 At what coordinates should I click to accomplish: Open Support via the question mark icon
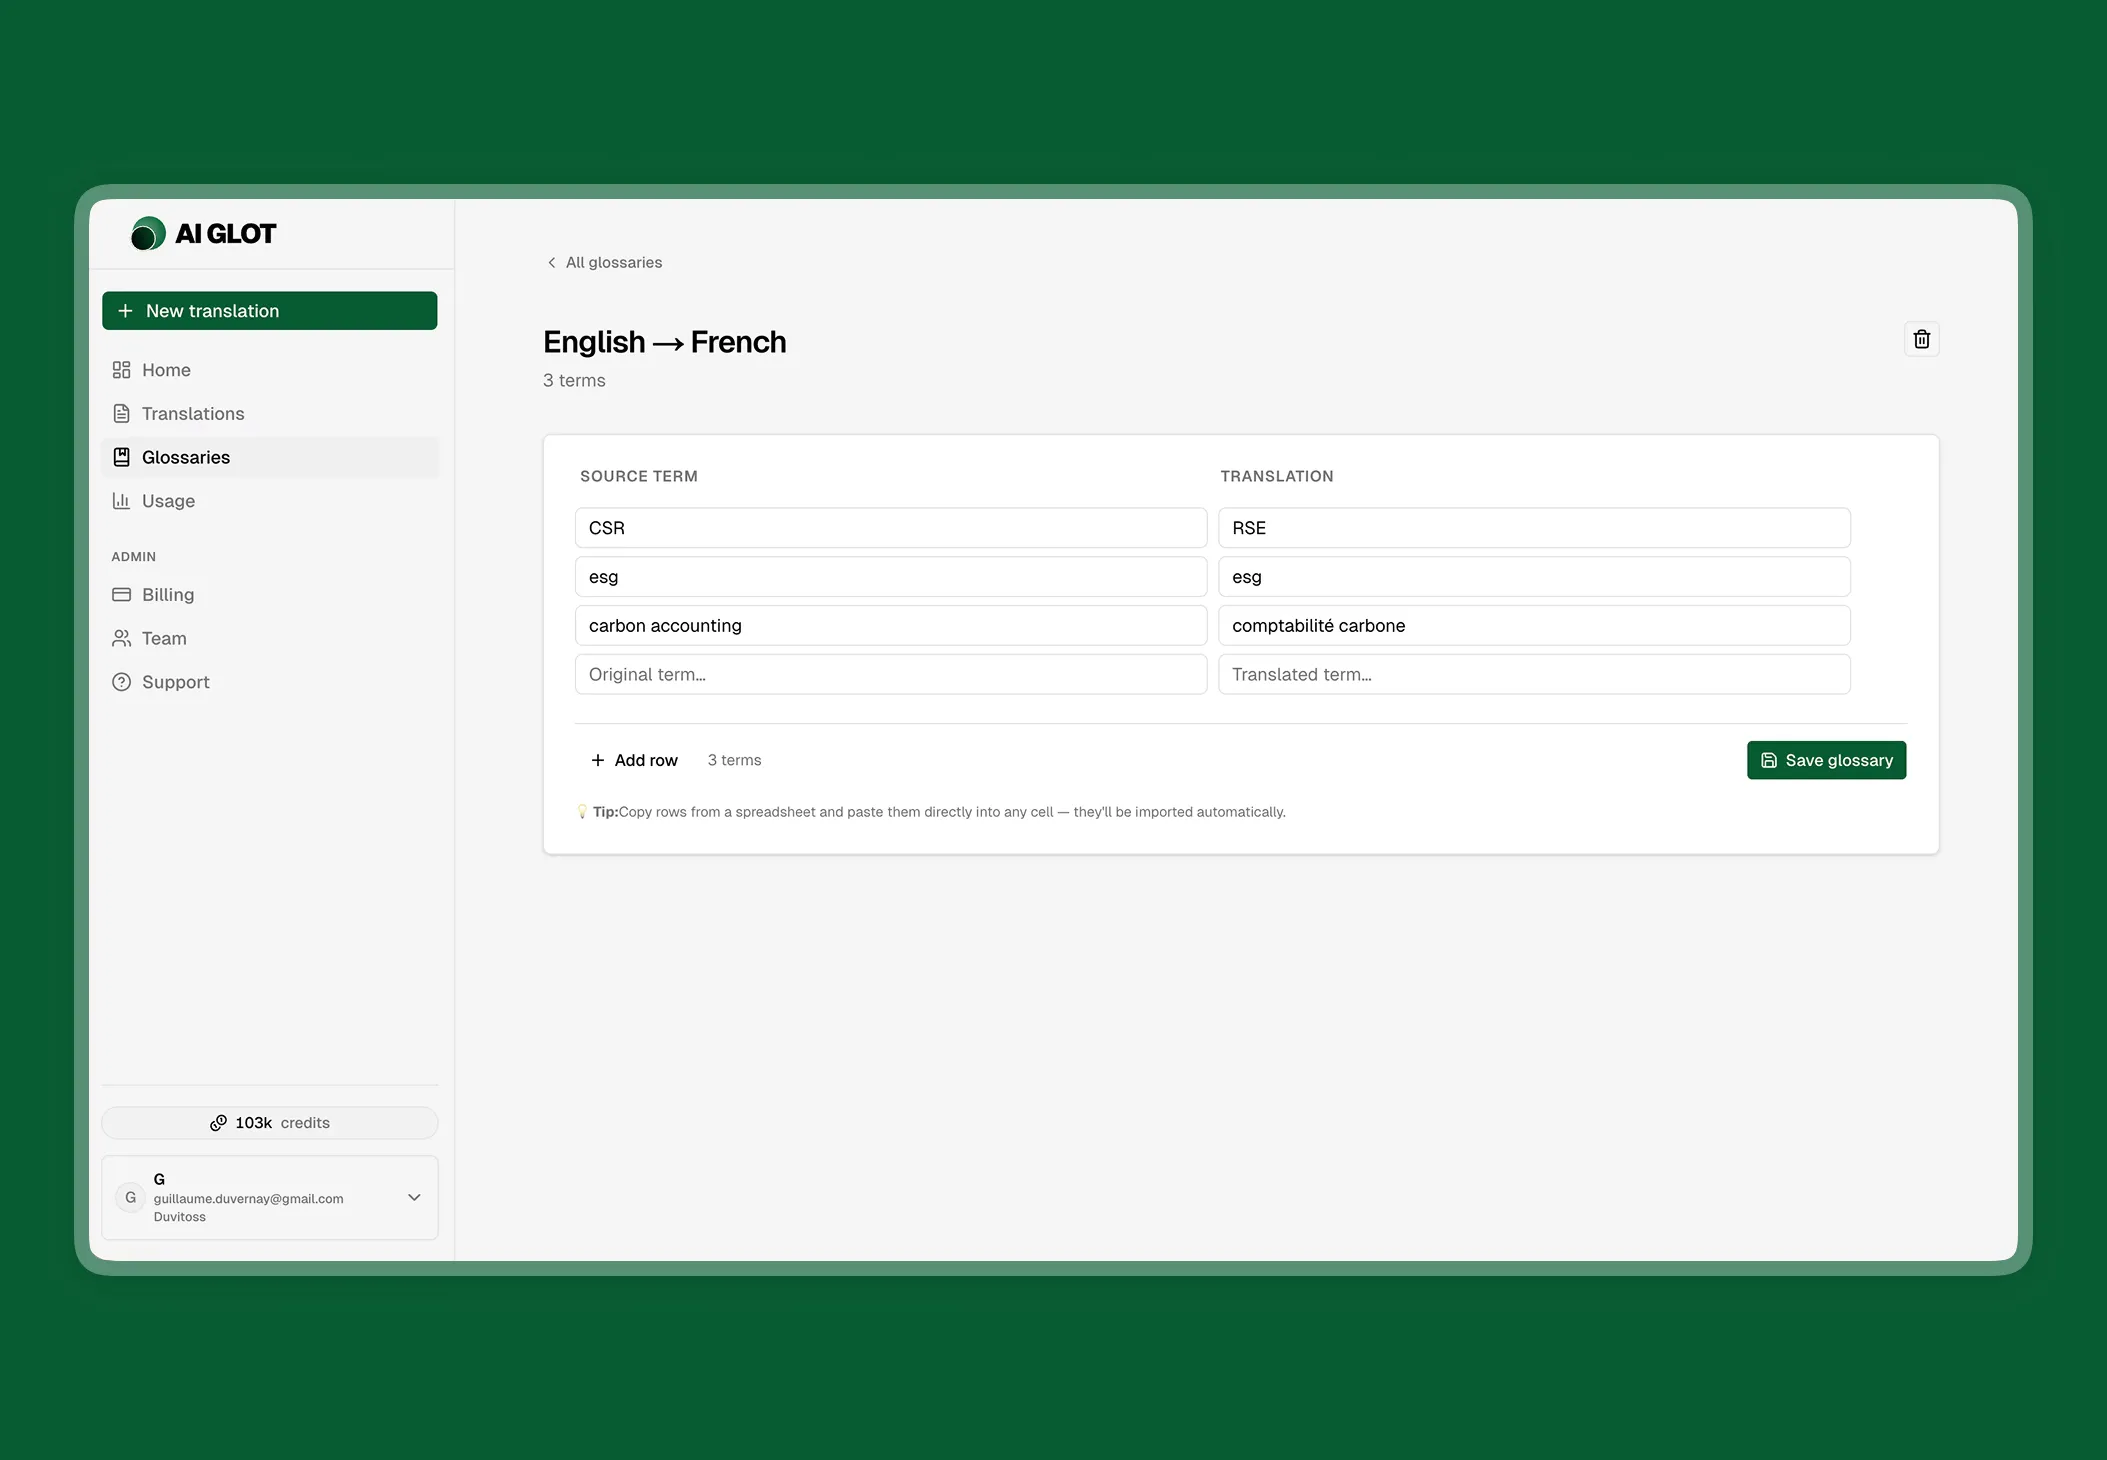pyautogui.click(x=121, y=681)
